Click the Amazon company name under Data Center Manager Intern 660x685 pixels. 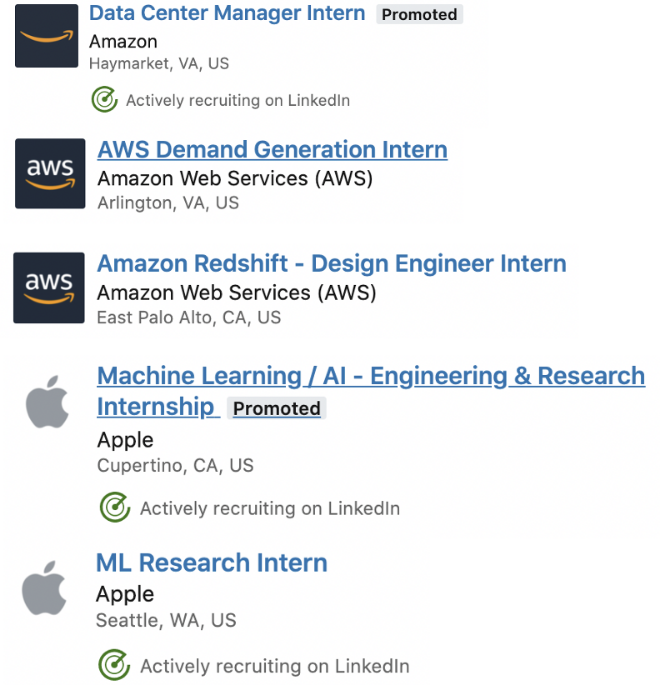coord(123,42)
